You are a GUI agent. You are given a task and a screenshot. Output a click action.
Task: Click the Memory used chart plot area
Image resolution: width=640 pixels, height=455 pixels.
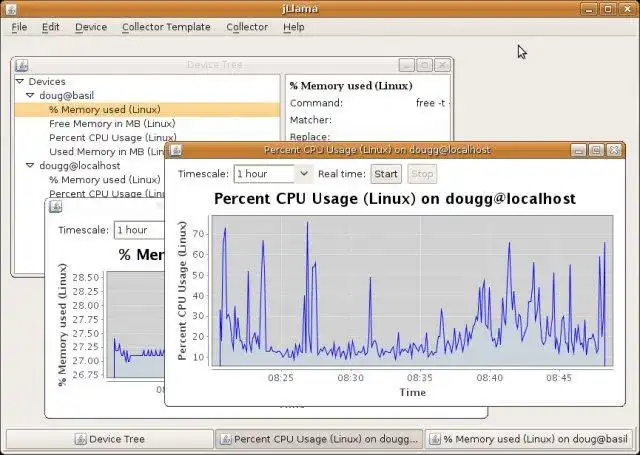tap(136, 325)
